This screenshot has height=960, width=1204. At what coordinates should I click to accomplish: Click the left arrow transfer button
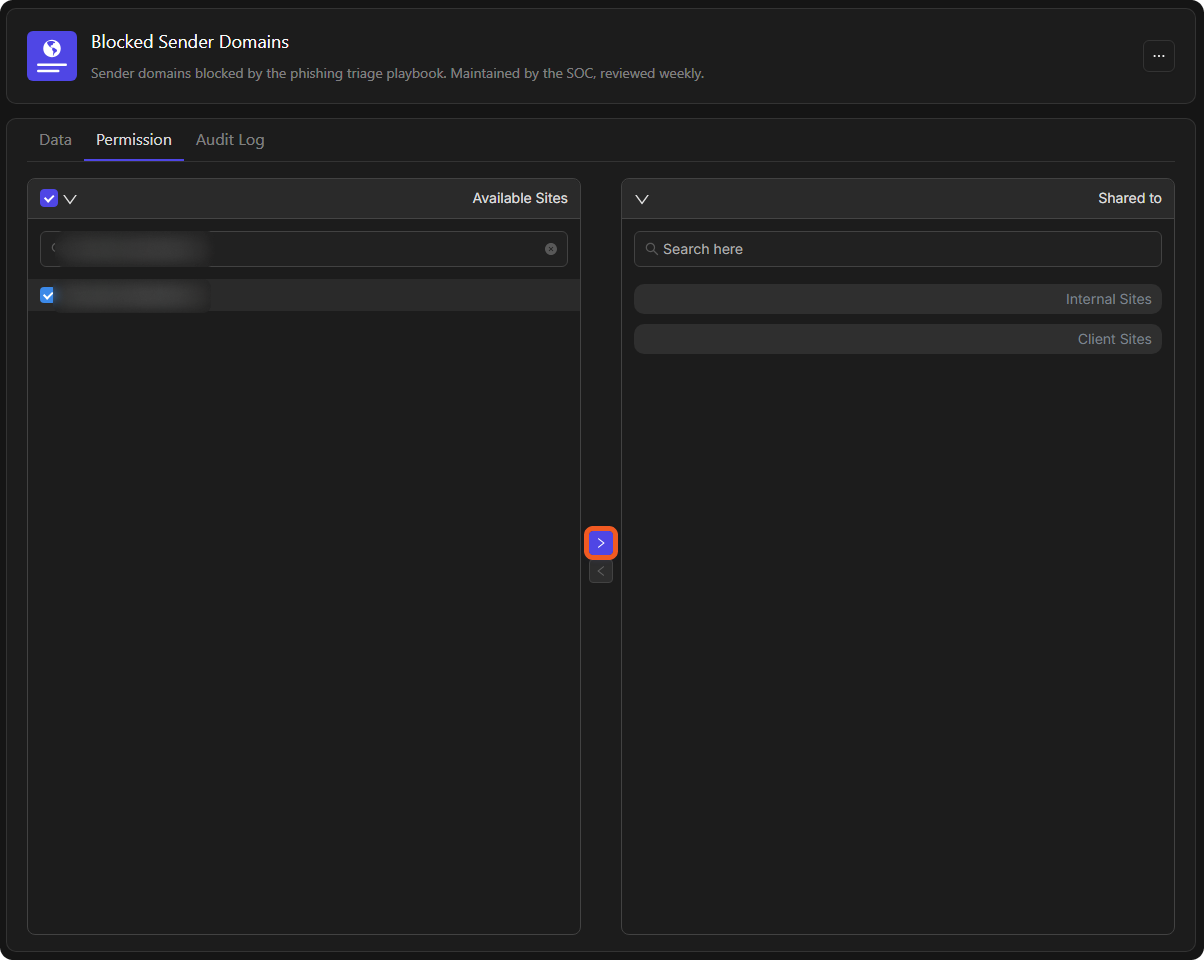pos(601,571)
